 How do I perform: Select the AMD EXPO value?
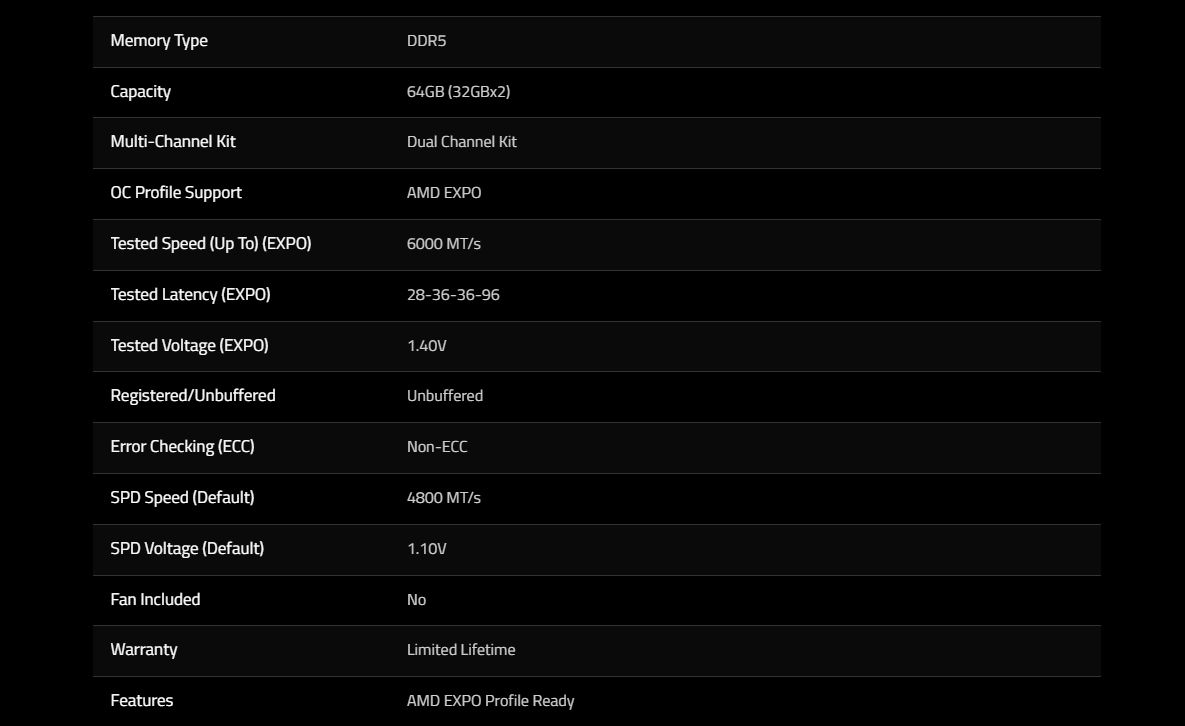pyautogui.click(x=444, y=193)
